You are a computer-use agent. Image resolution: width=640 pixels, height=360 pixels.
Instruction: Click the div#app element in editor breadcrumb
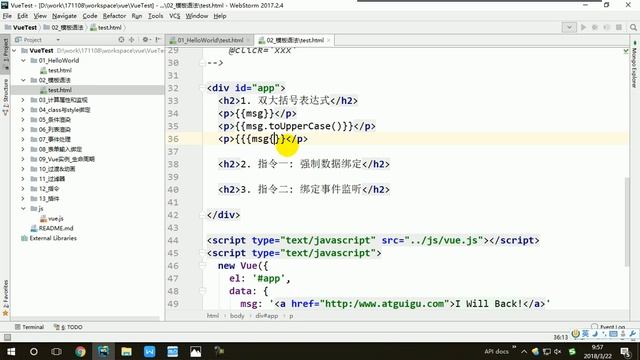point(267,316)
